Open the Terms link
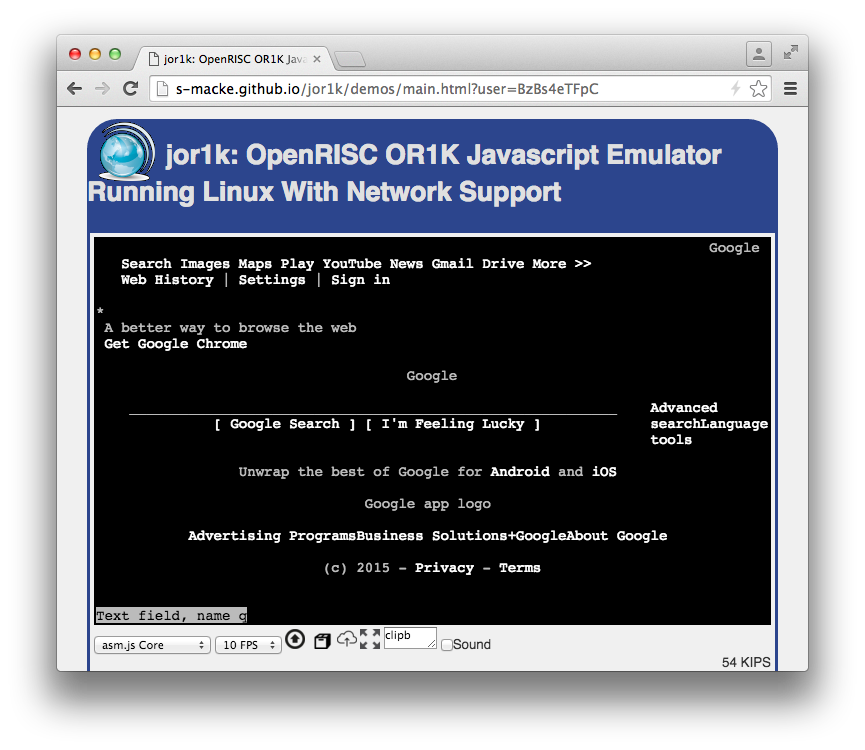The image size is (865, 750). tap(520, 567)
